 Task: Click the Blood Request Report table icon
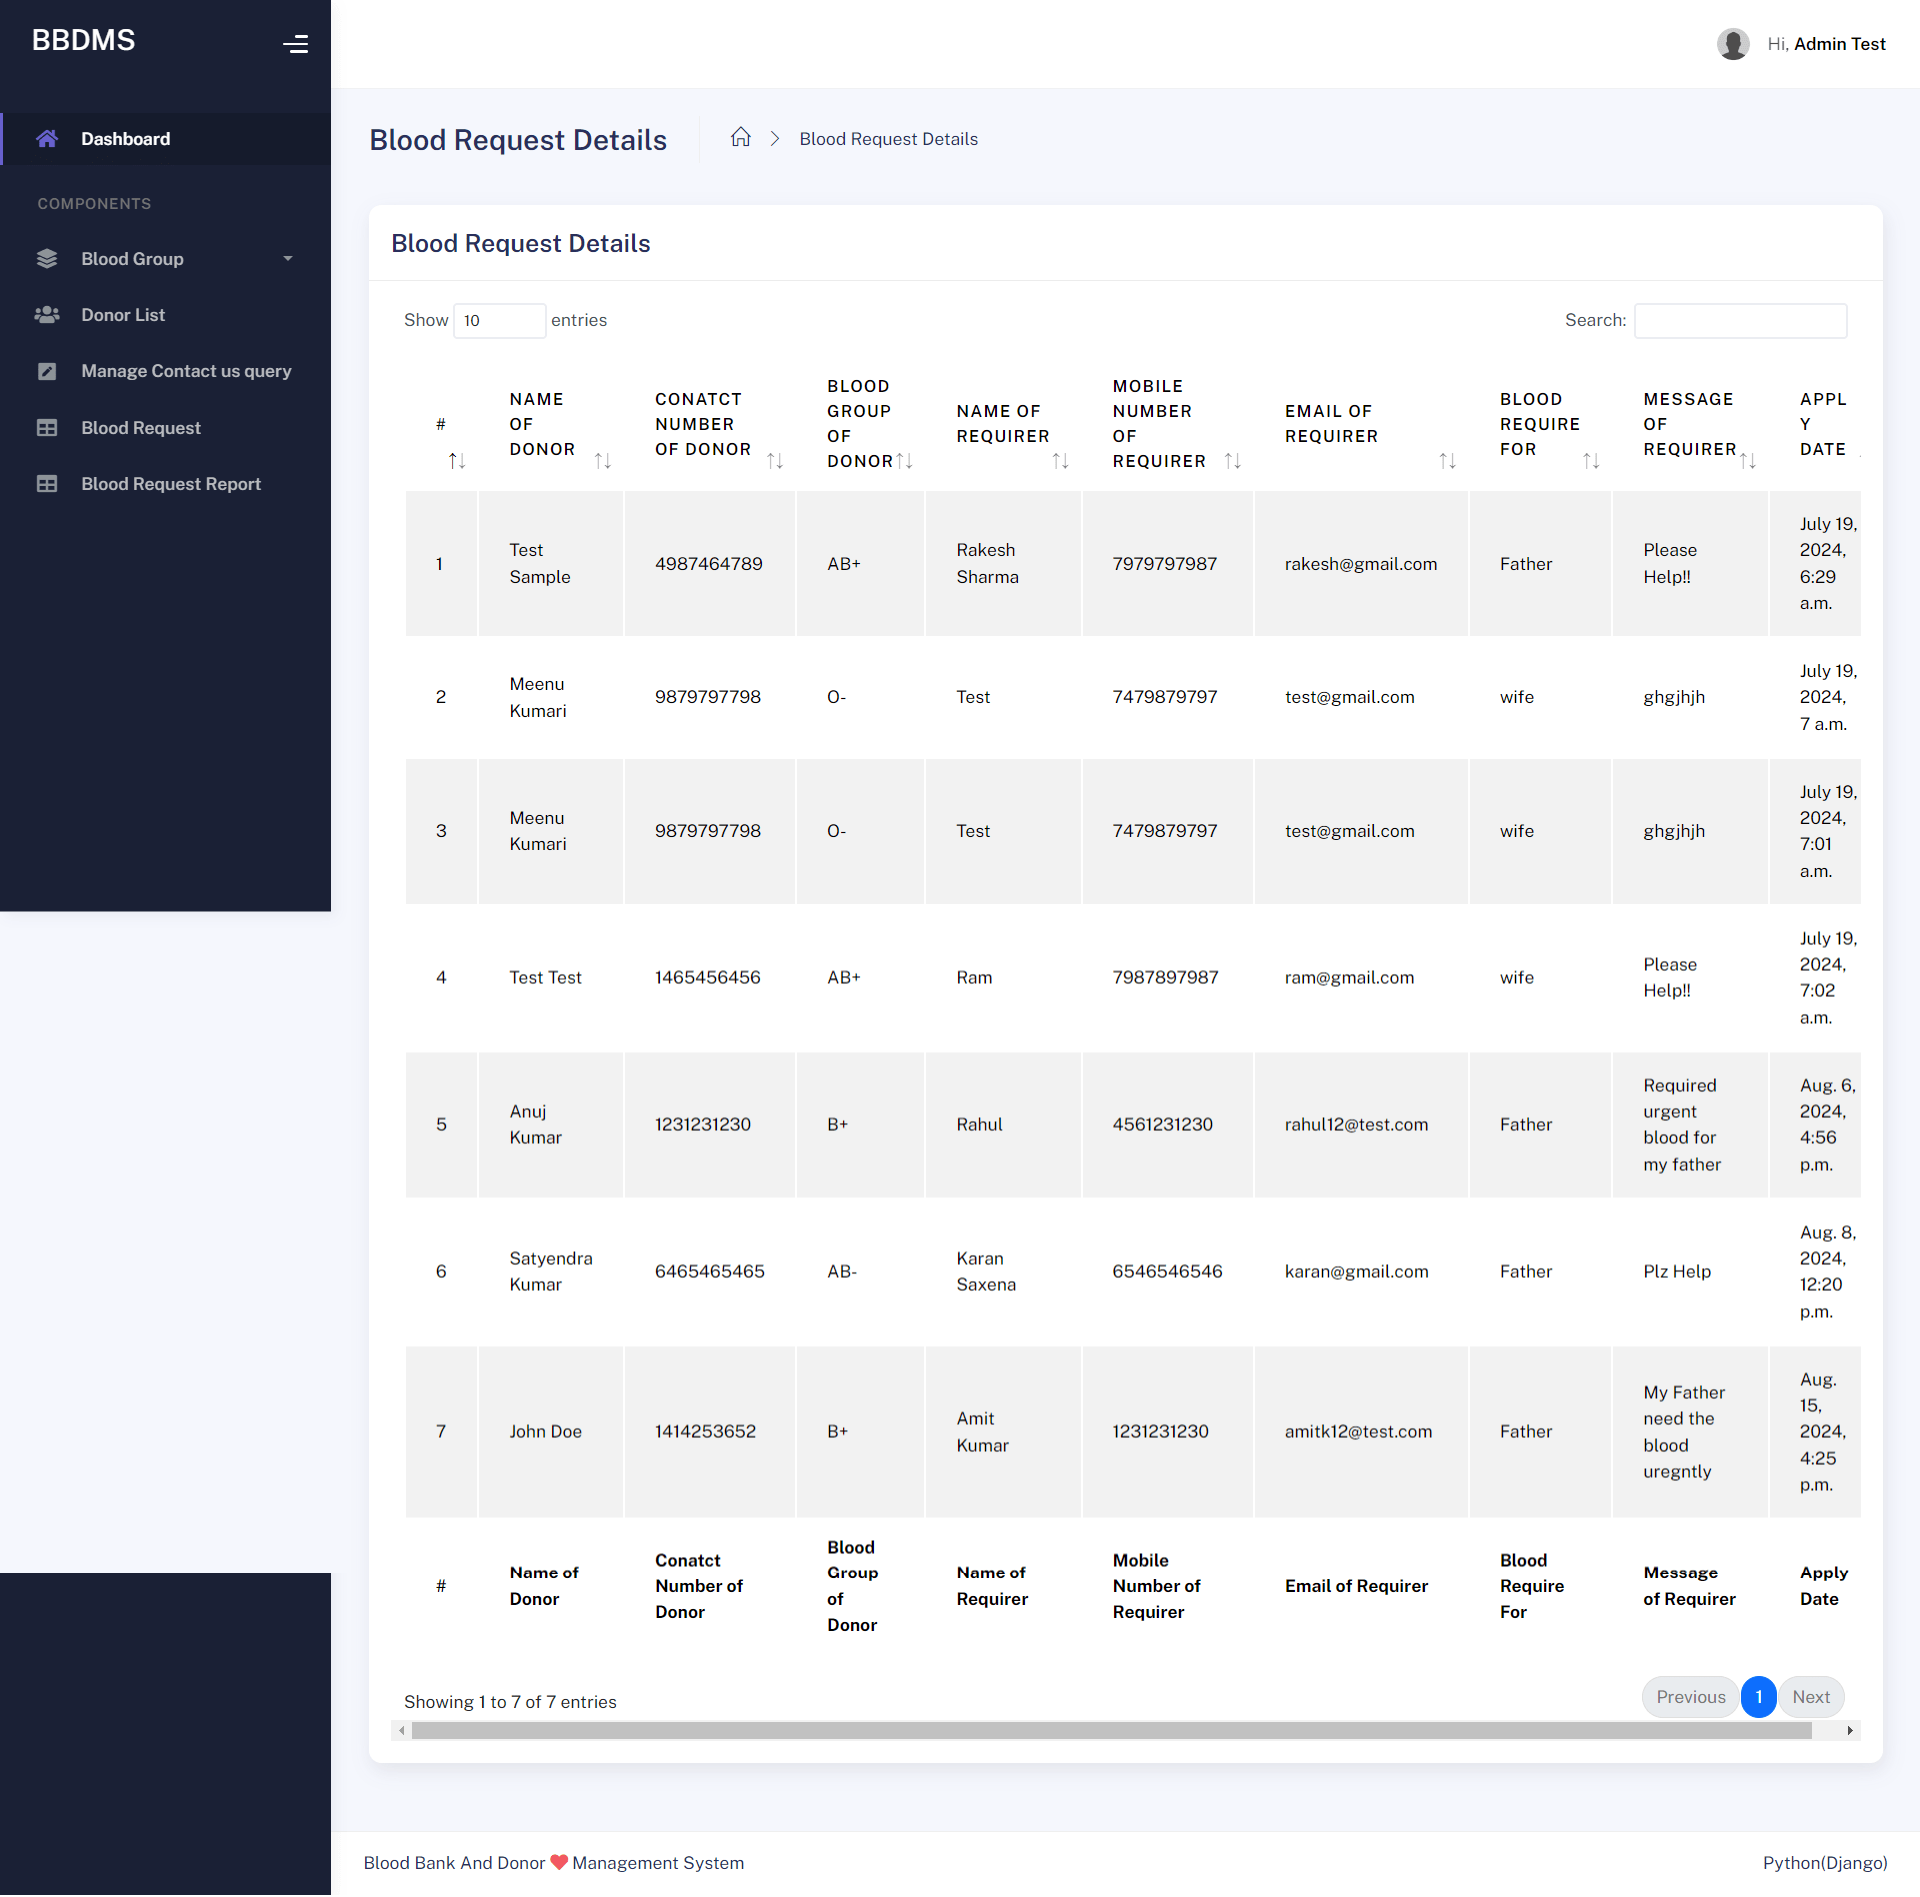click(47, 483)
